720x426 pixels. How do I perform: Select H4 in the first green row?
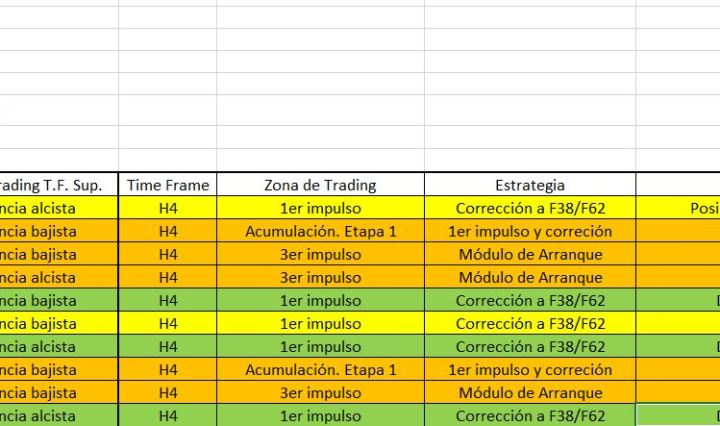tap(168, 301)
